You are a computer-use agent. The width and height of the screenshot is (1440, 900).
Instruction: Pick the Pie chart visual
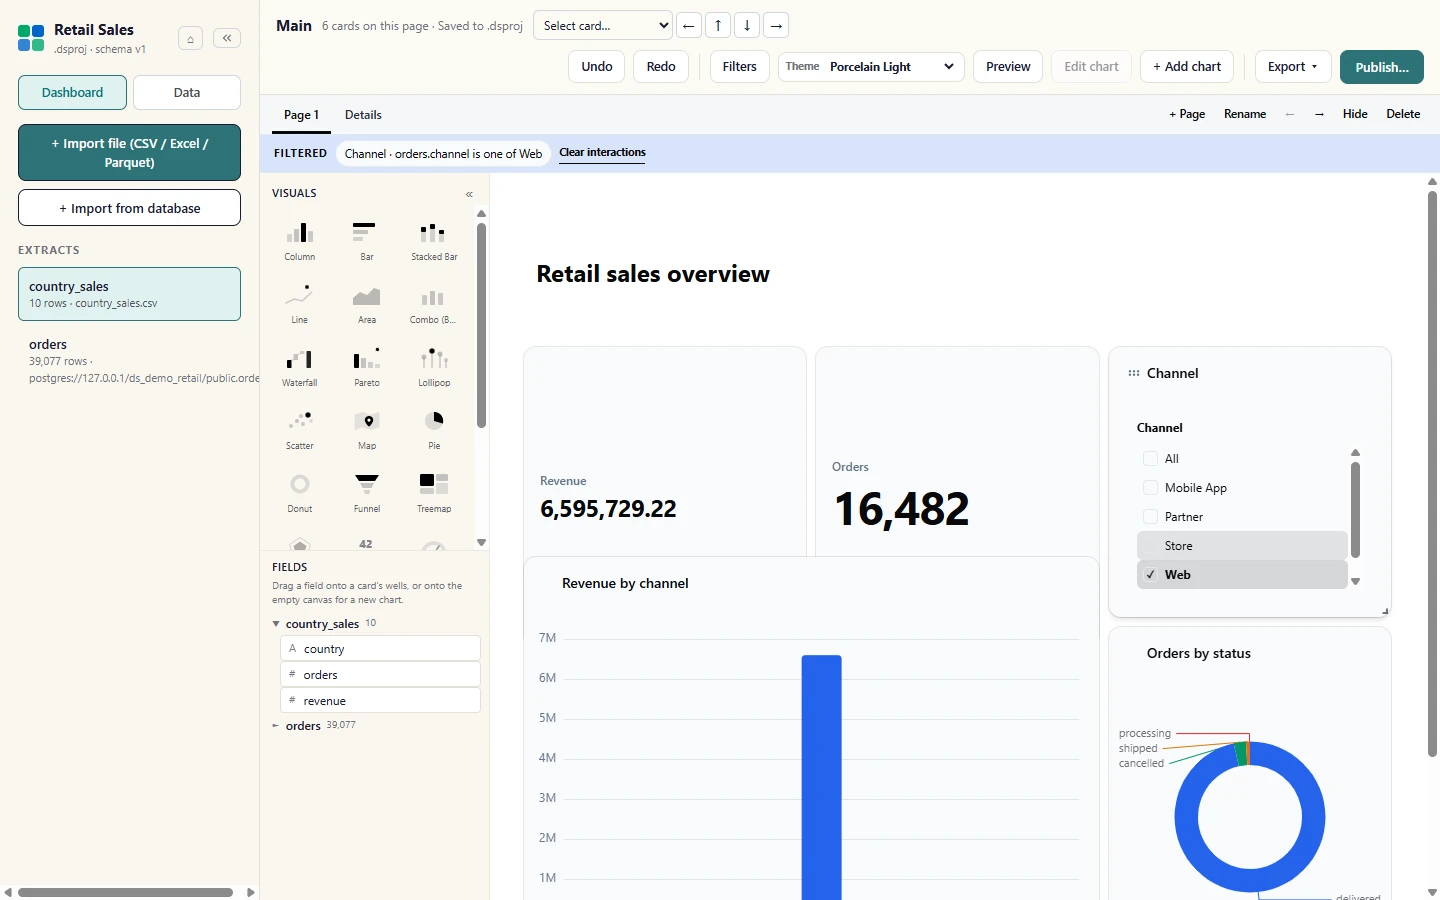tap(434, 430)
